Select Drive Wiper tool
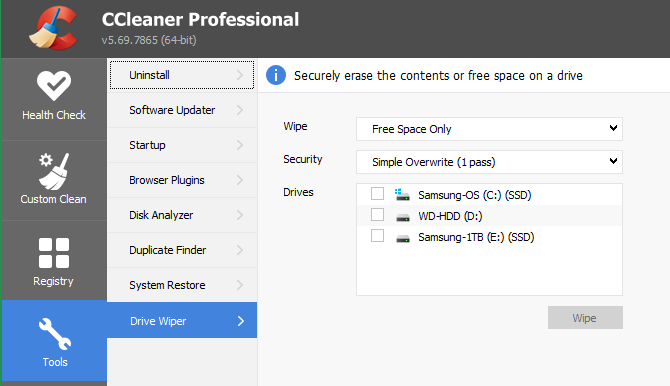The image size is (670, 386). (182, 321)
